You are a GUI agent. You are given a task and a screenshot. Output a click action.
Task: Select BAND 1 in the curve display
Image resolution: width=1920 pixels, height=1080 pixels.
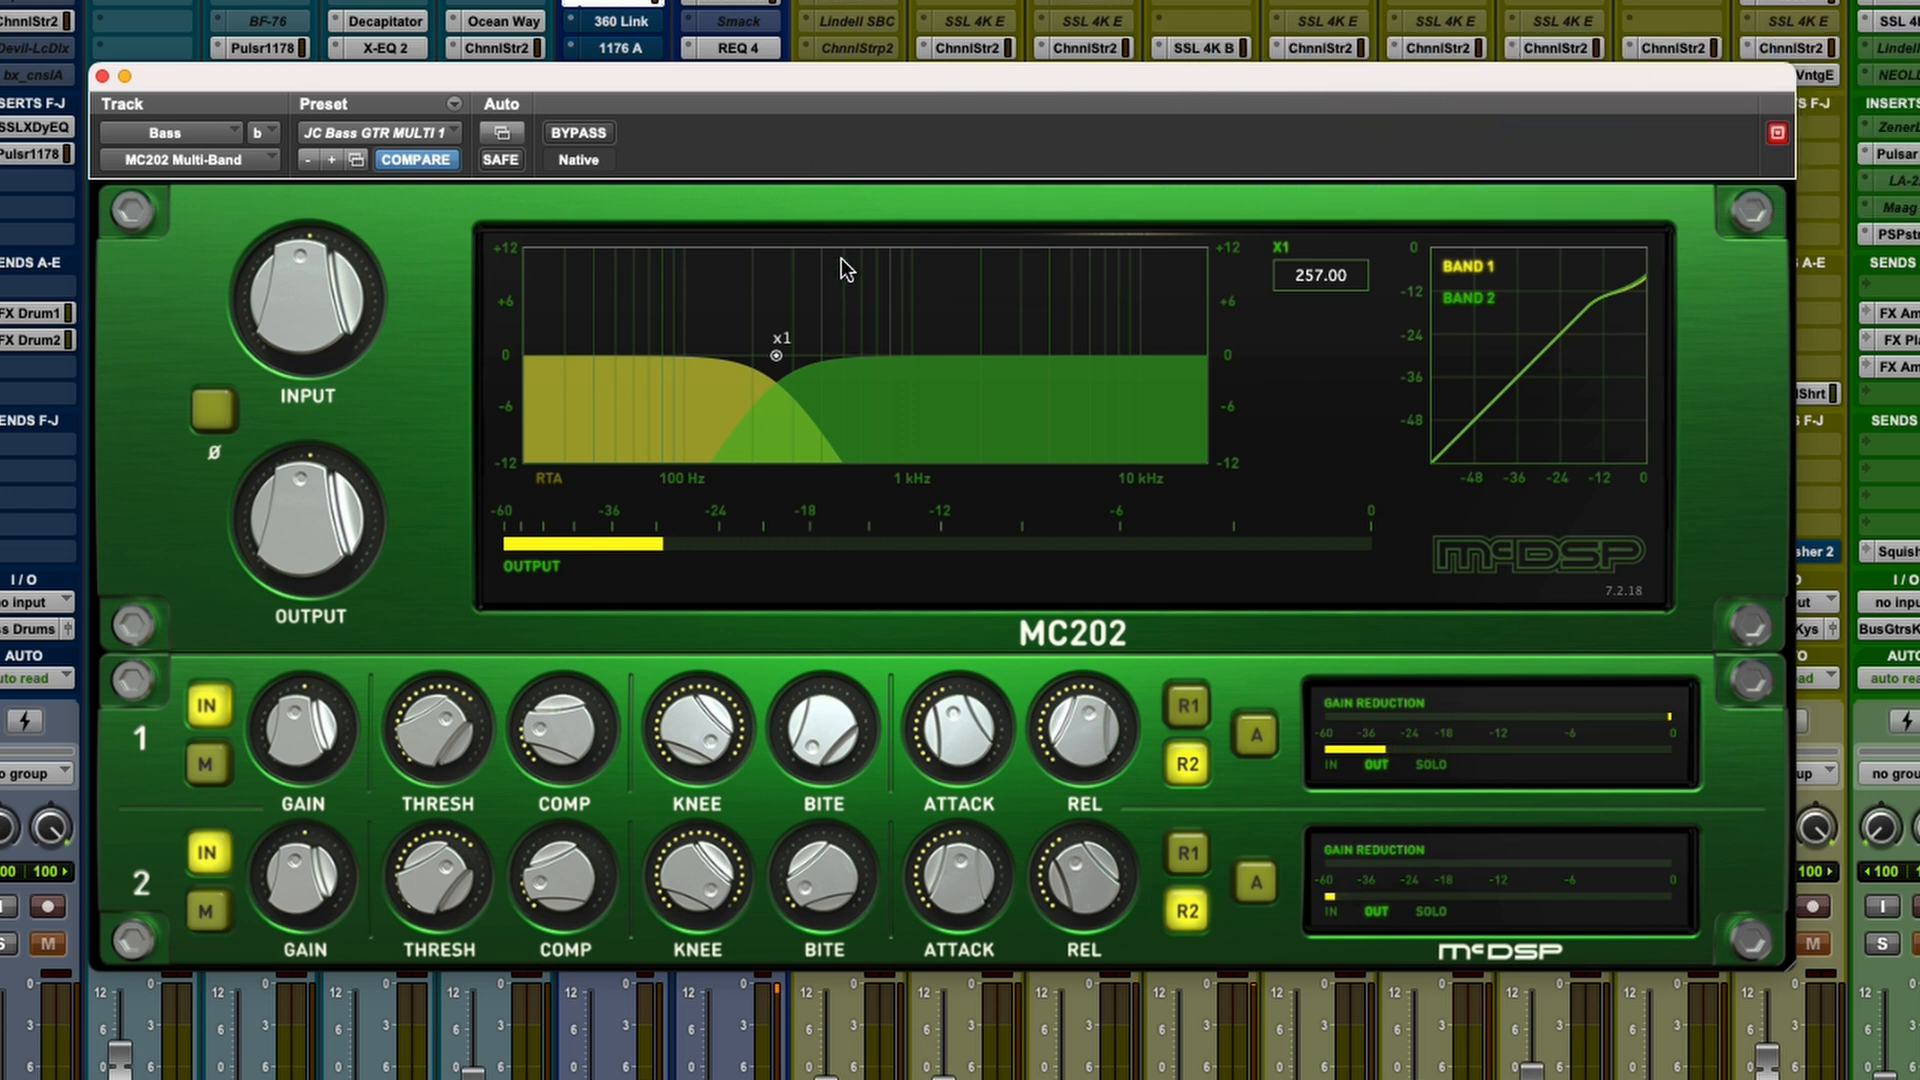(1467, 266)
